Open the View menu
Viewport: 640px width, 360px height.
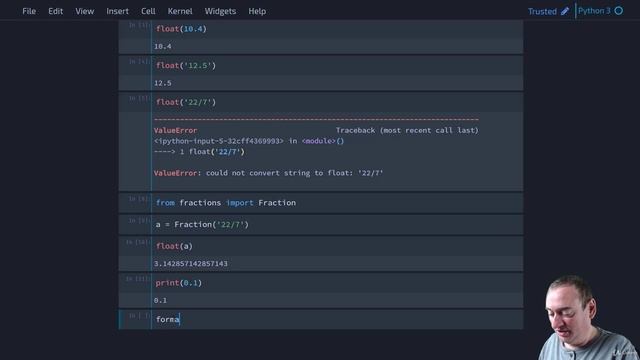(x=84, y=11)
